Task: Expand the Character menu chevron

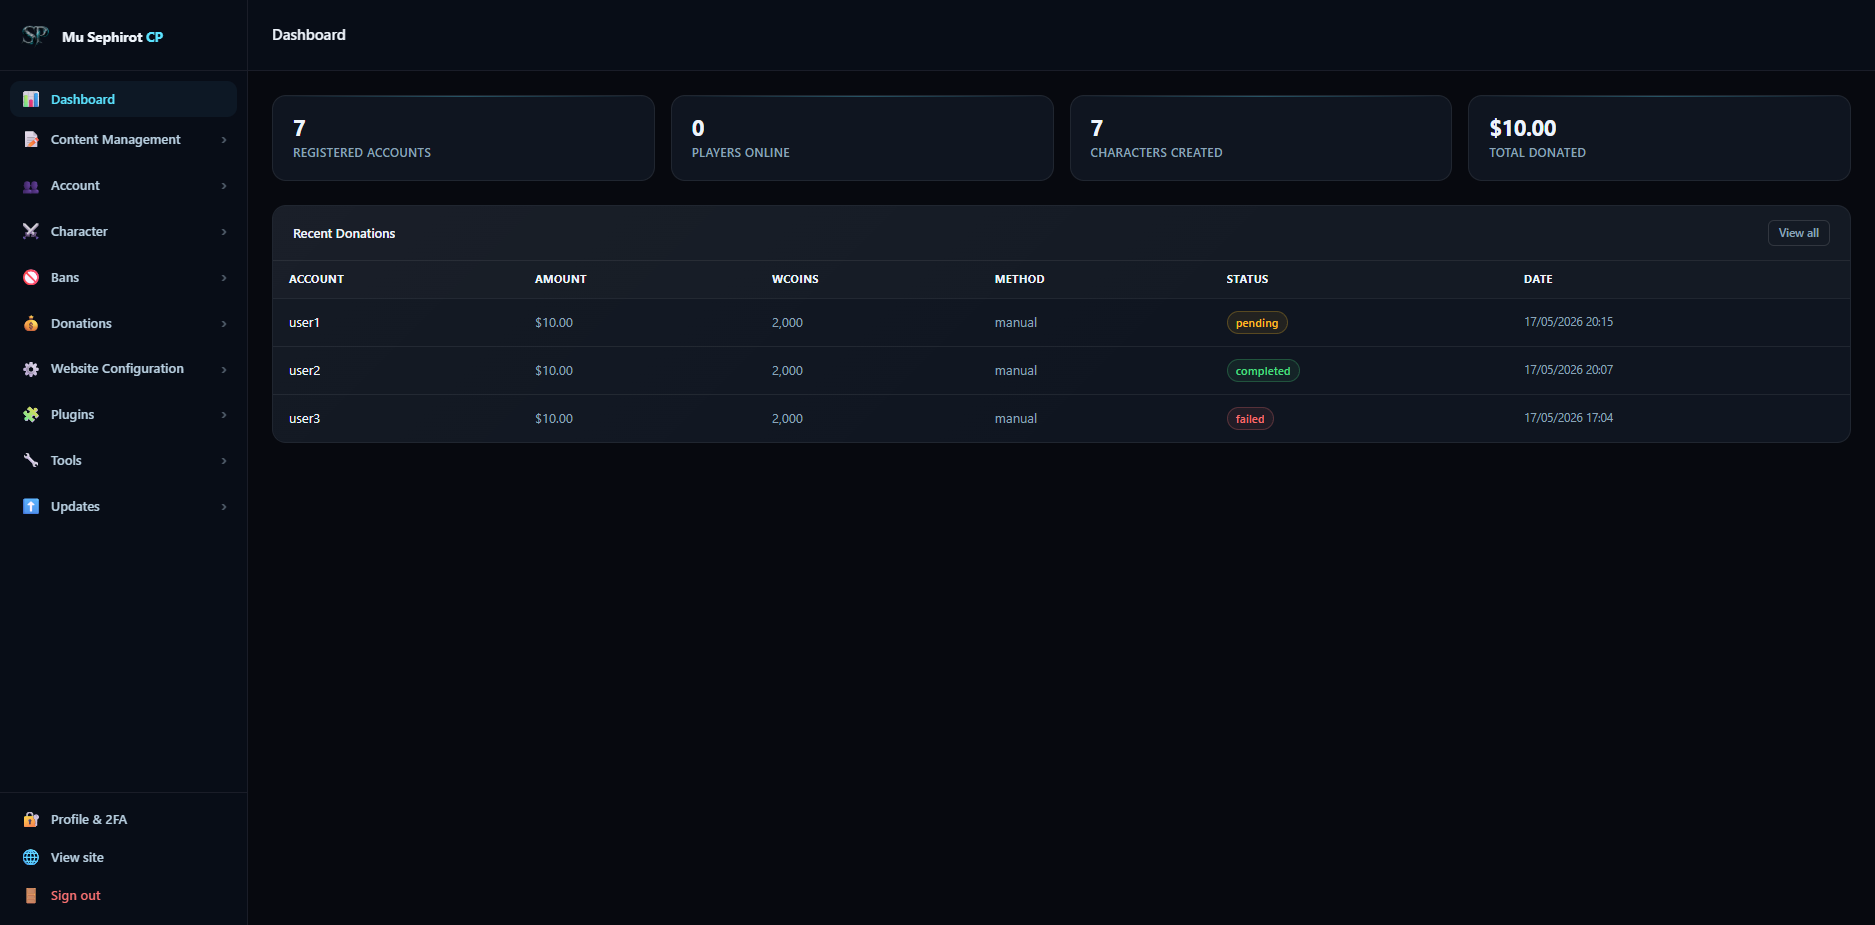Action: (x=224, y=232)
